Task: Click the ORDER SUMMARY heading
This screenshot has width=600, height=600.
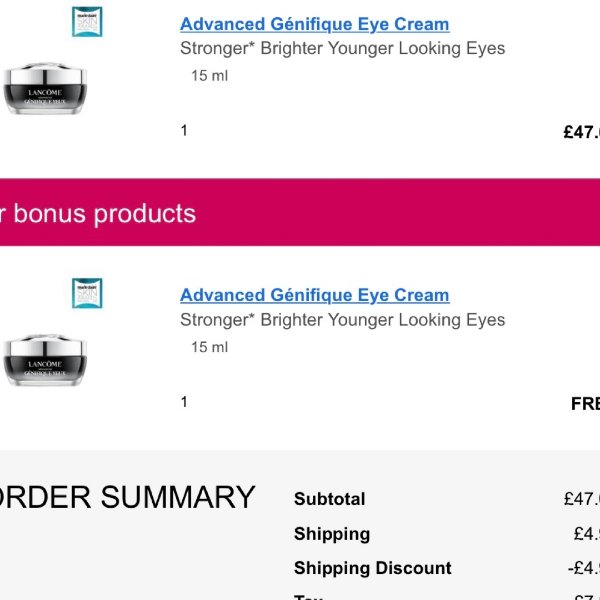Action: tap(127, 497)
